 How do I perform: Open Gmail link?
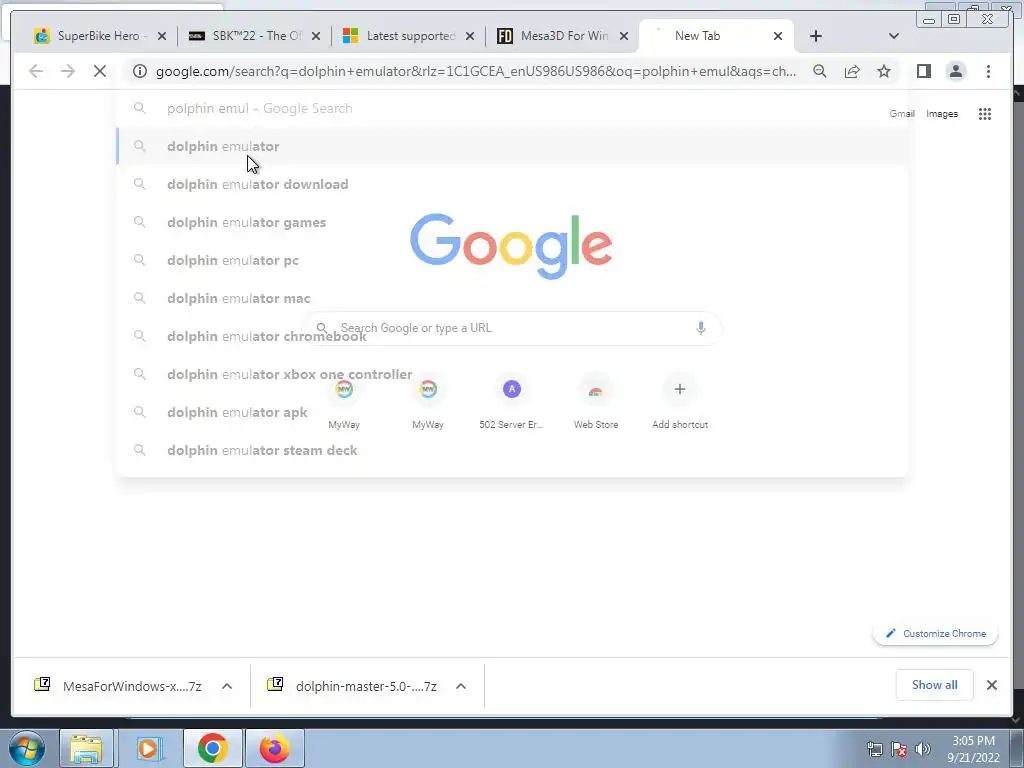pyautogui.click(x=902, y=114)
